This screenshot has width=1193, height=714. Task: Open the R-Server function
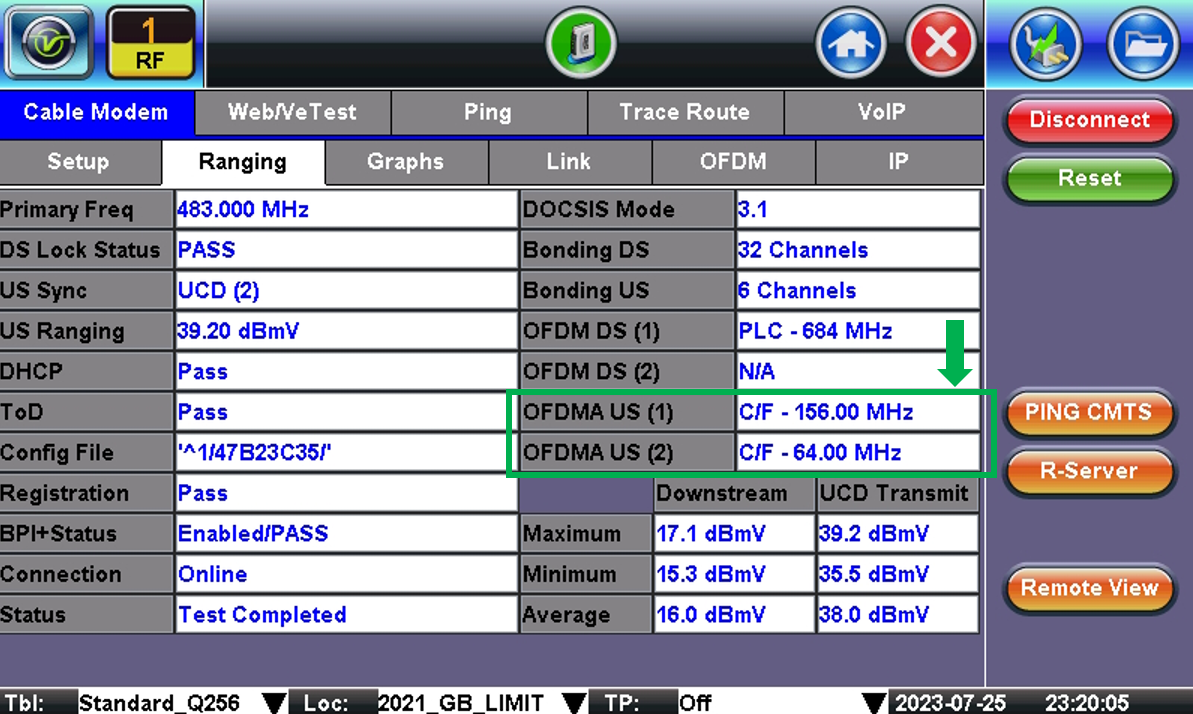[1089, 472]
